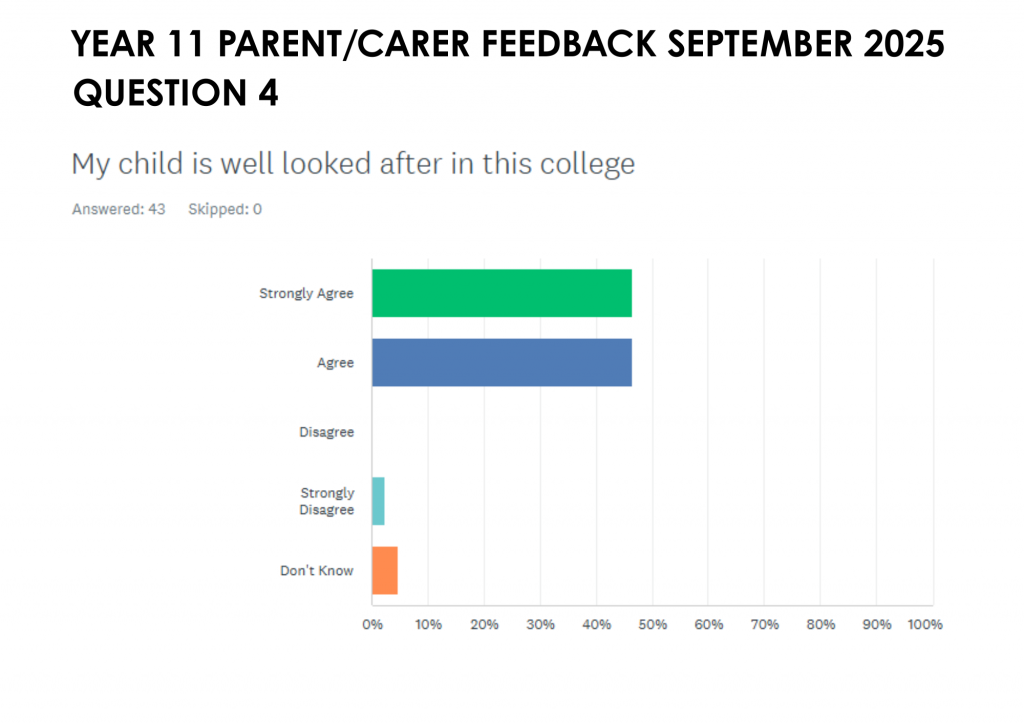Click the 'Agree' category label
1024x724 pixels.
335,363
